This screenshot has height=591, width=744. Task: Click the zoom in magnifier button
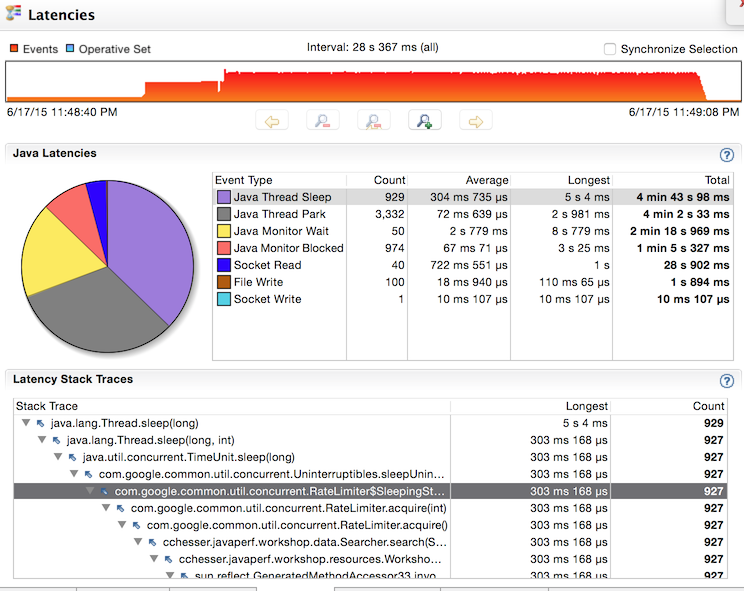425,121
